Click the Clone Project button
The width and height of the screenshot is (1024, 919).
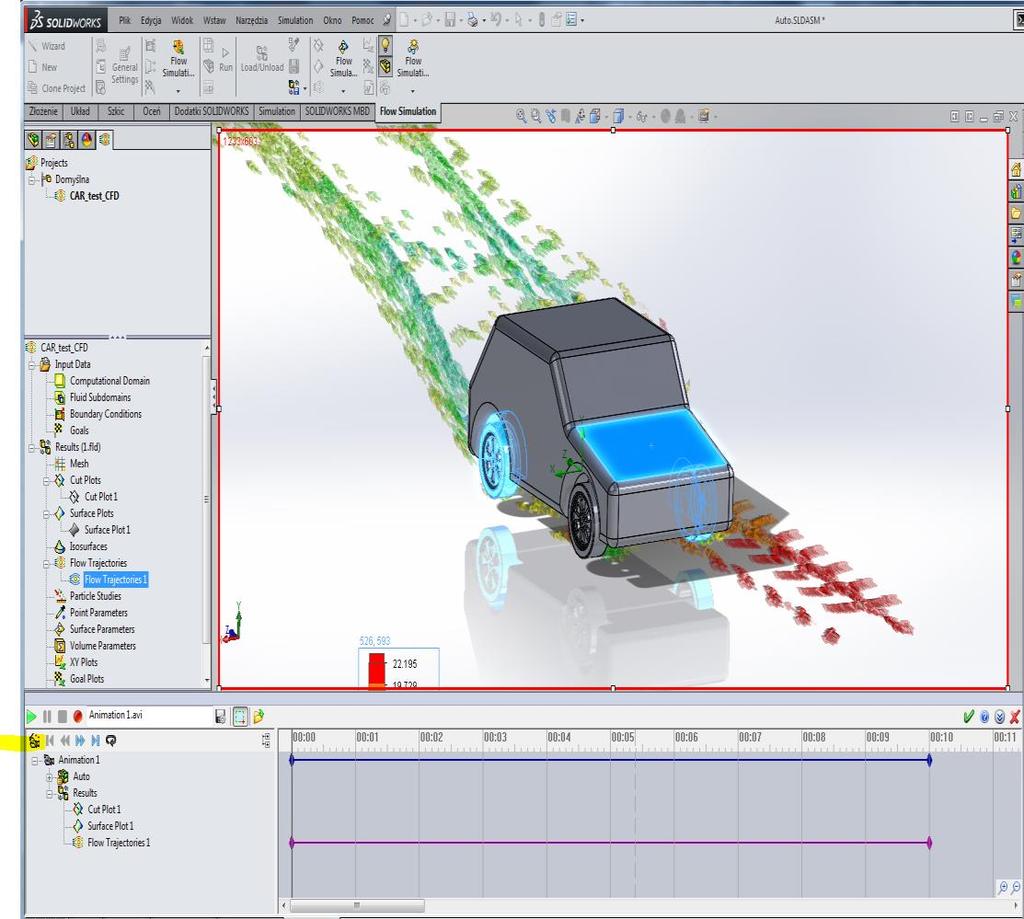click(56, 88)
